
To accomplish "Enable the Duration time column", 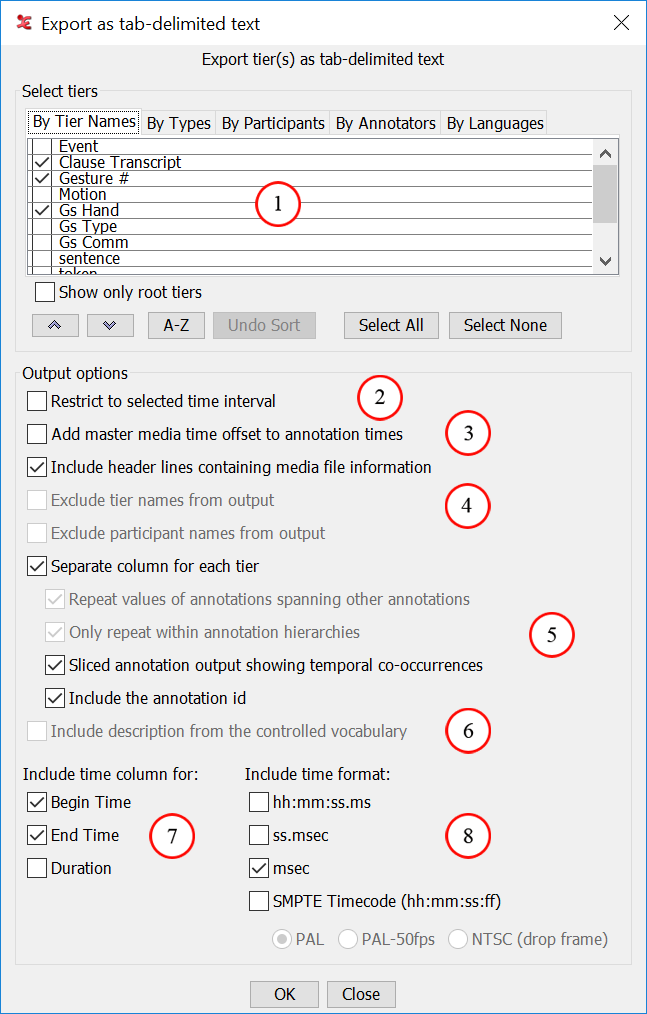I will coord(37,868).
